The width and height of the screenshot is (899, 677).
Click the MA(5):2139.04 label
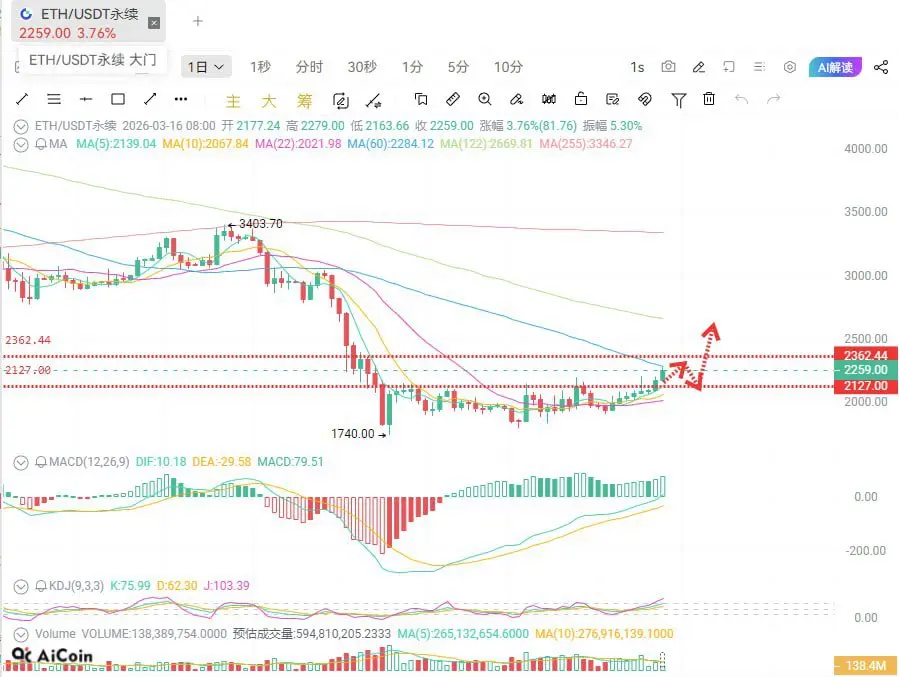coord(116,144)
